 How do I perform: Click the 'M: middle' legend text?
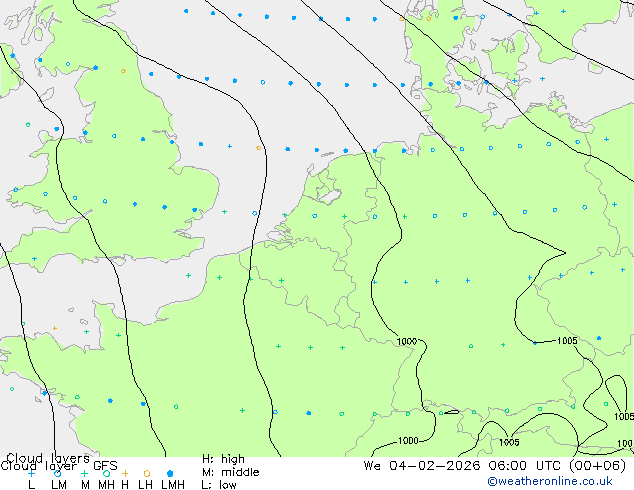(230, 472)
